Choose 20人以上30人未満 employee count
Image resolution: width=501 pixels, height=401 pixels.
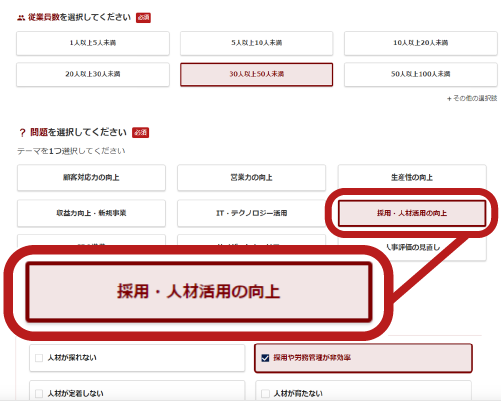click(93, 74)
